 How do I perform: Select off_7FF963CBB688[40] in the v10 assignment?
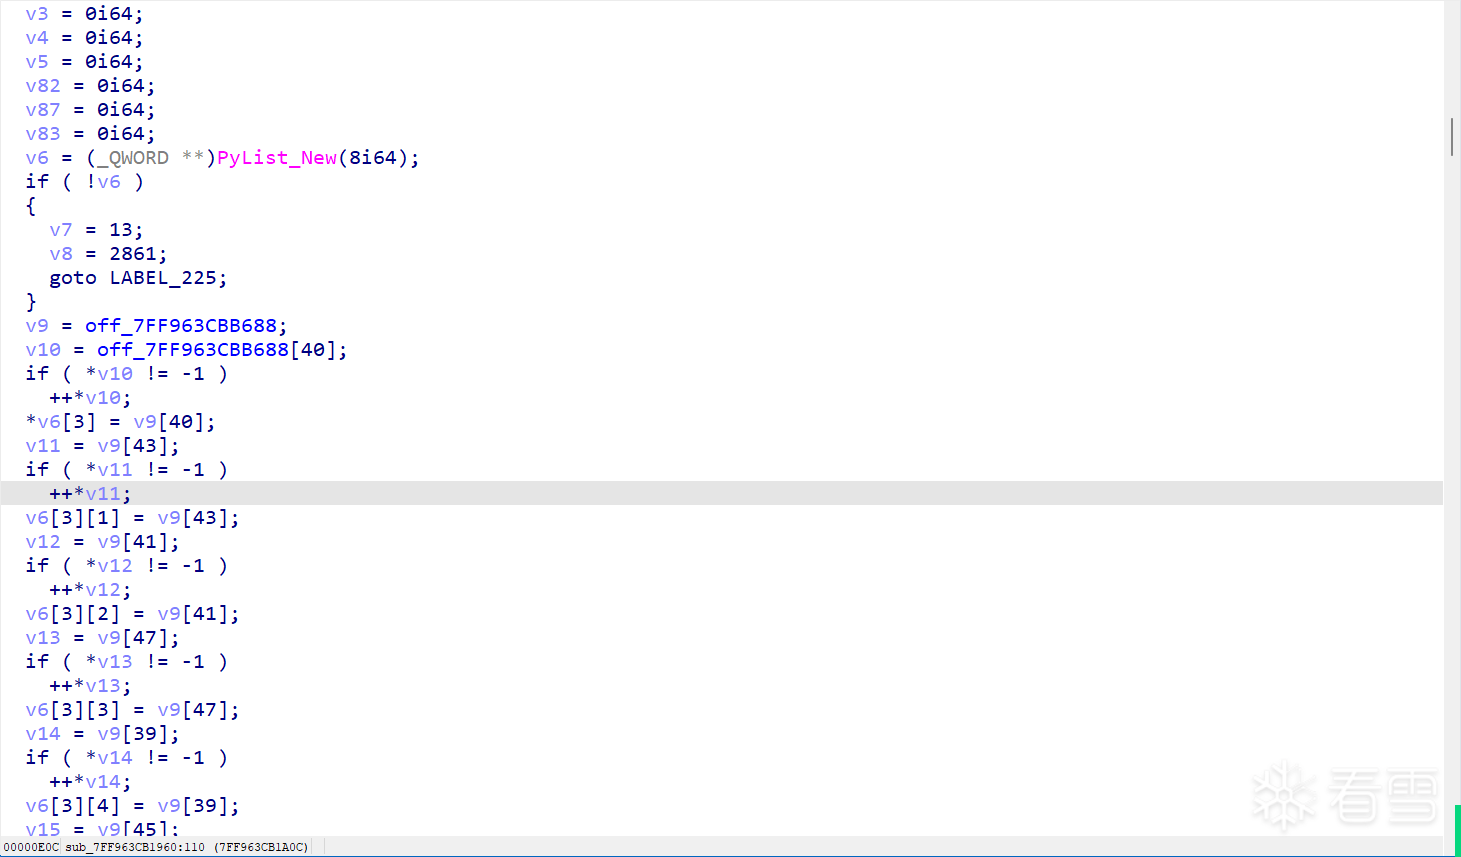216,350
